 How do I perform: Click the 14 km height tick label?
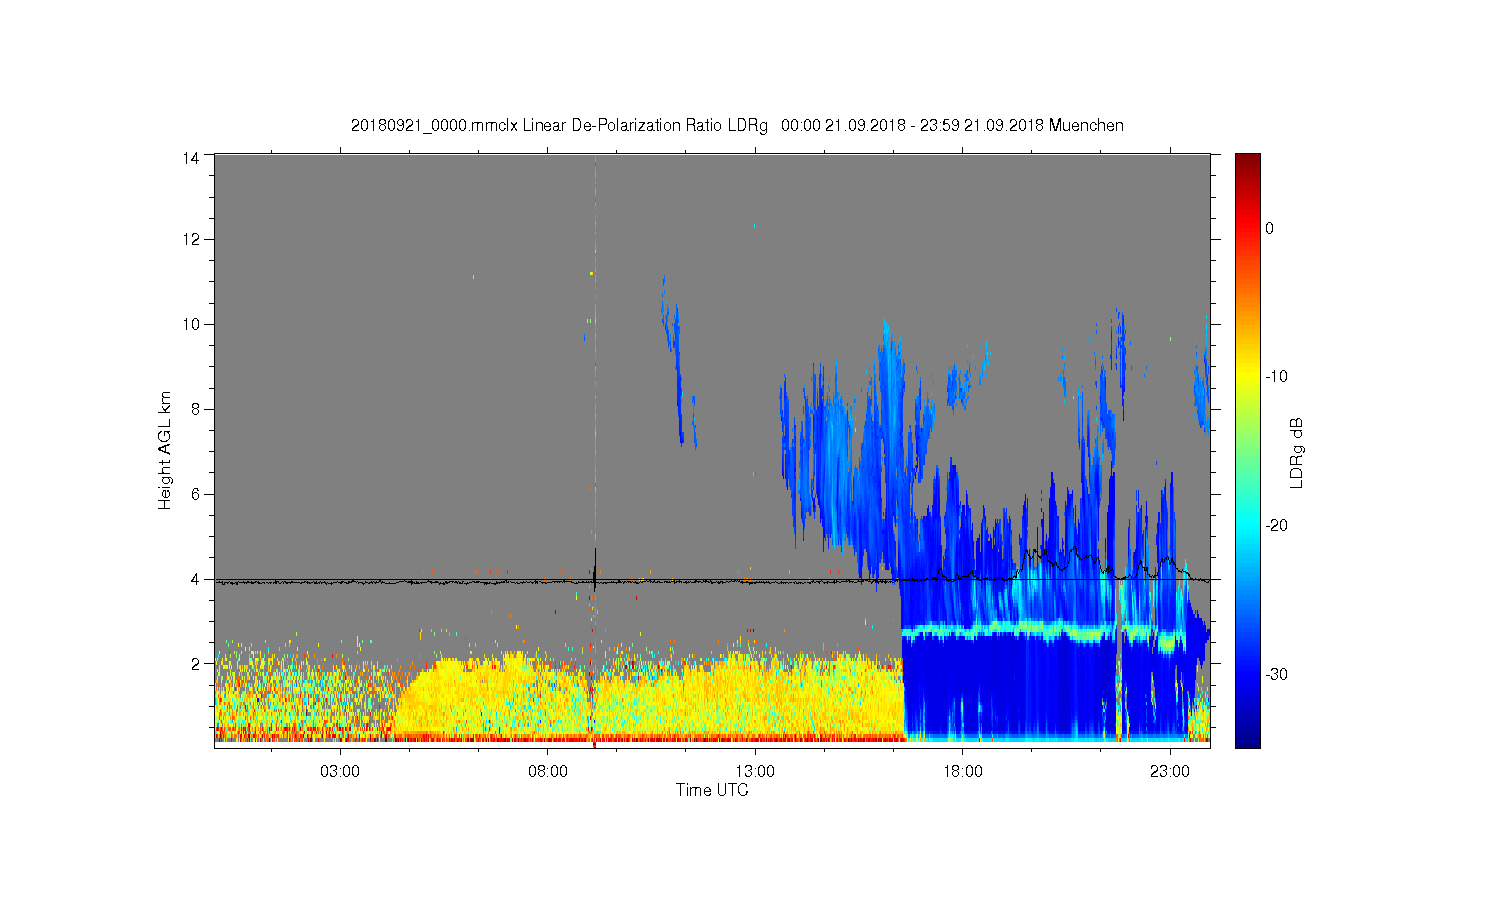(x=191, y=156)
